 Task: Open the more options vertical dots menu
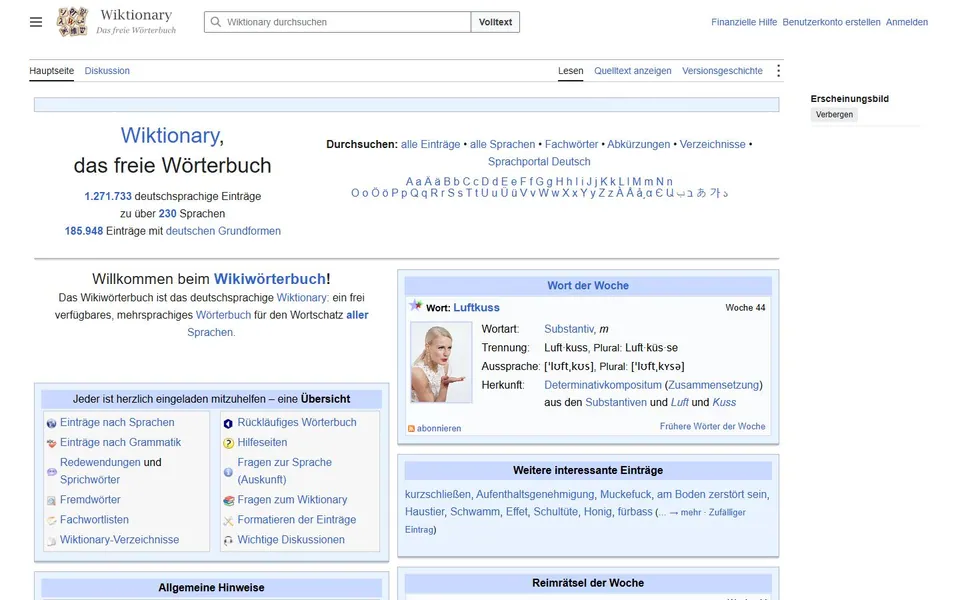(778, 71)
